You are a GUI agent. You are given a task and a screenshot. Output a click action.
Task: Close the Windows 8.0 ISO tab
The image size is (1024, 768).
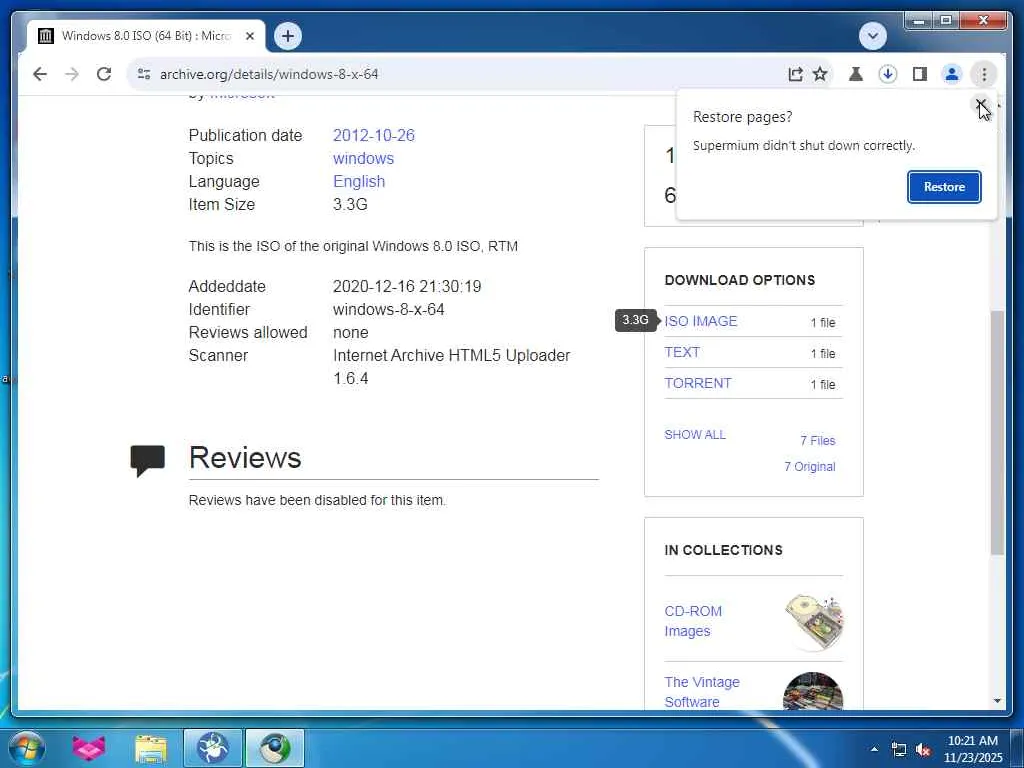(x=249, y=36)
